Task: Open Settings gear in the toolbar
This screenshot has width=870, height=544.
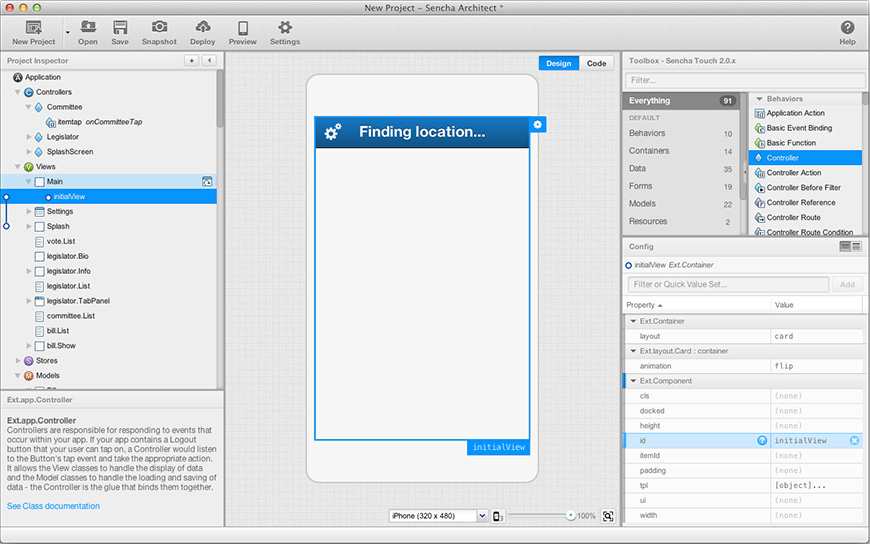Action: (x=285, y=27)
